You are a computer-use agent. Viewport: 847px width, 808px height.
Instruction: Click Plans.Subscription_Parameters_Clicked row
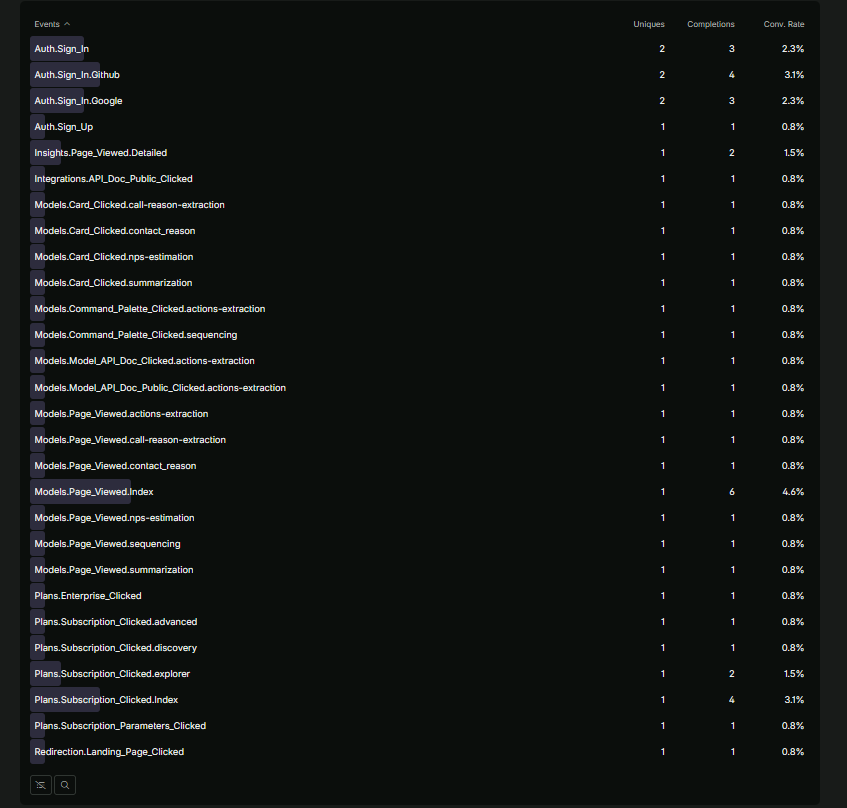point(120,726)
